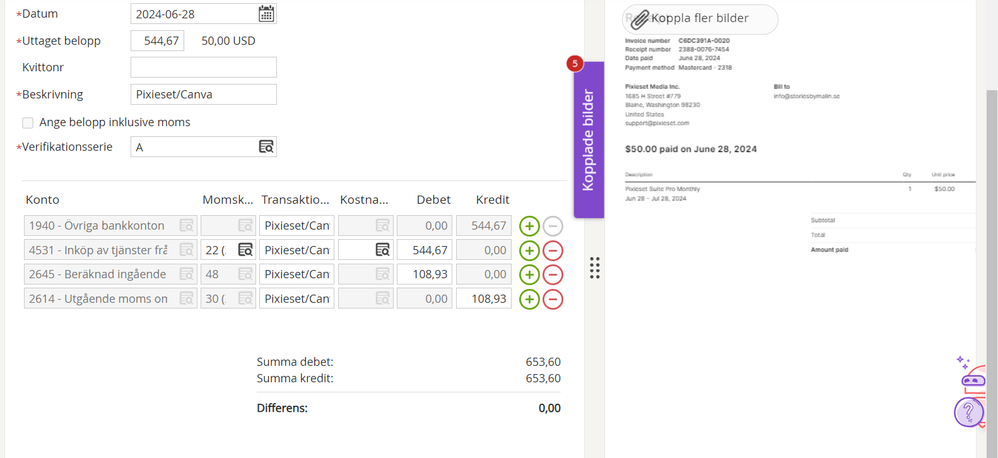Open account lookup on the 2645 row
The image size is (998, 458).
pyautogui.click(x=187, y=275)
